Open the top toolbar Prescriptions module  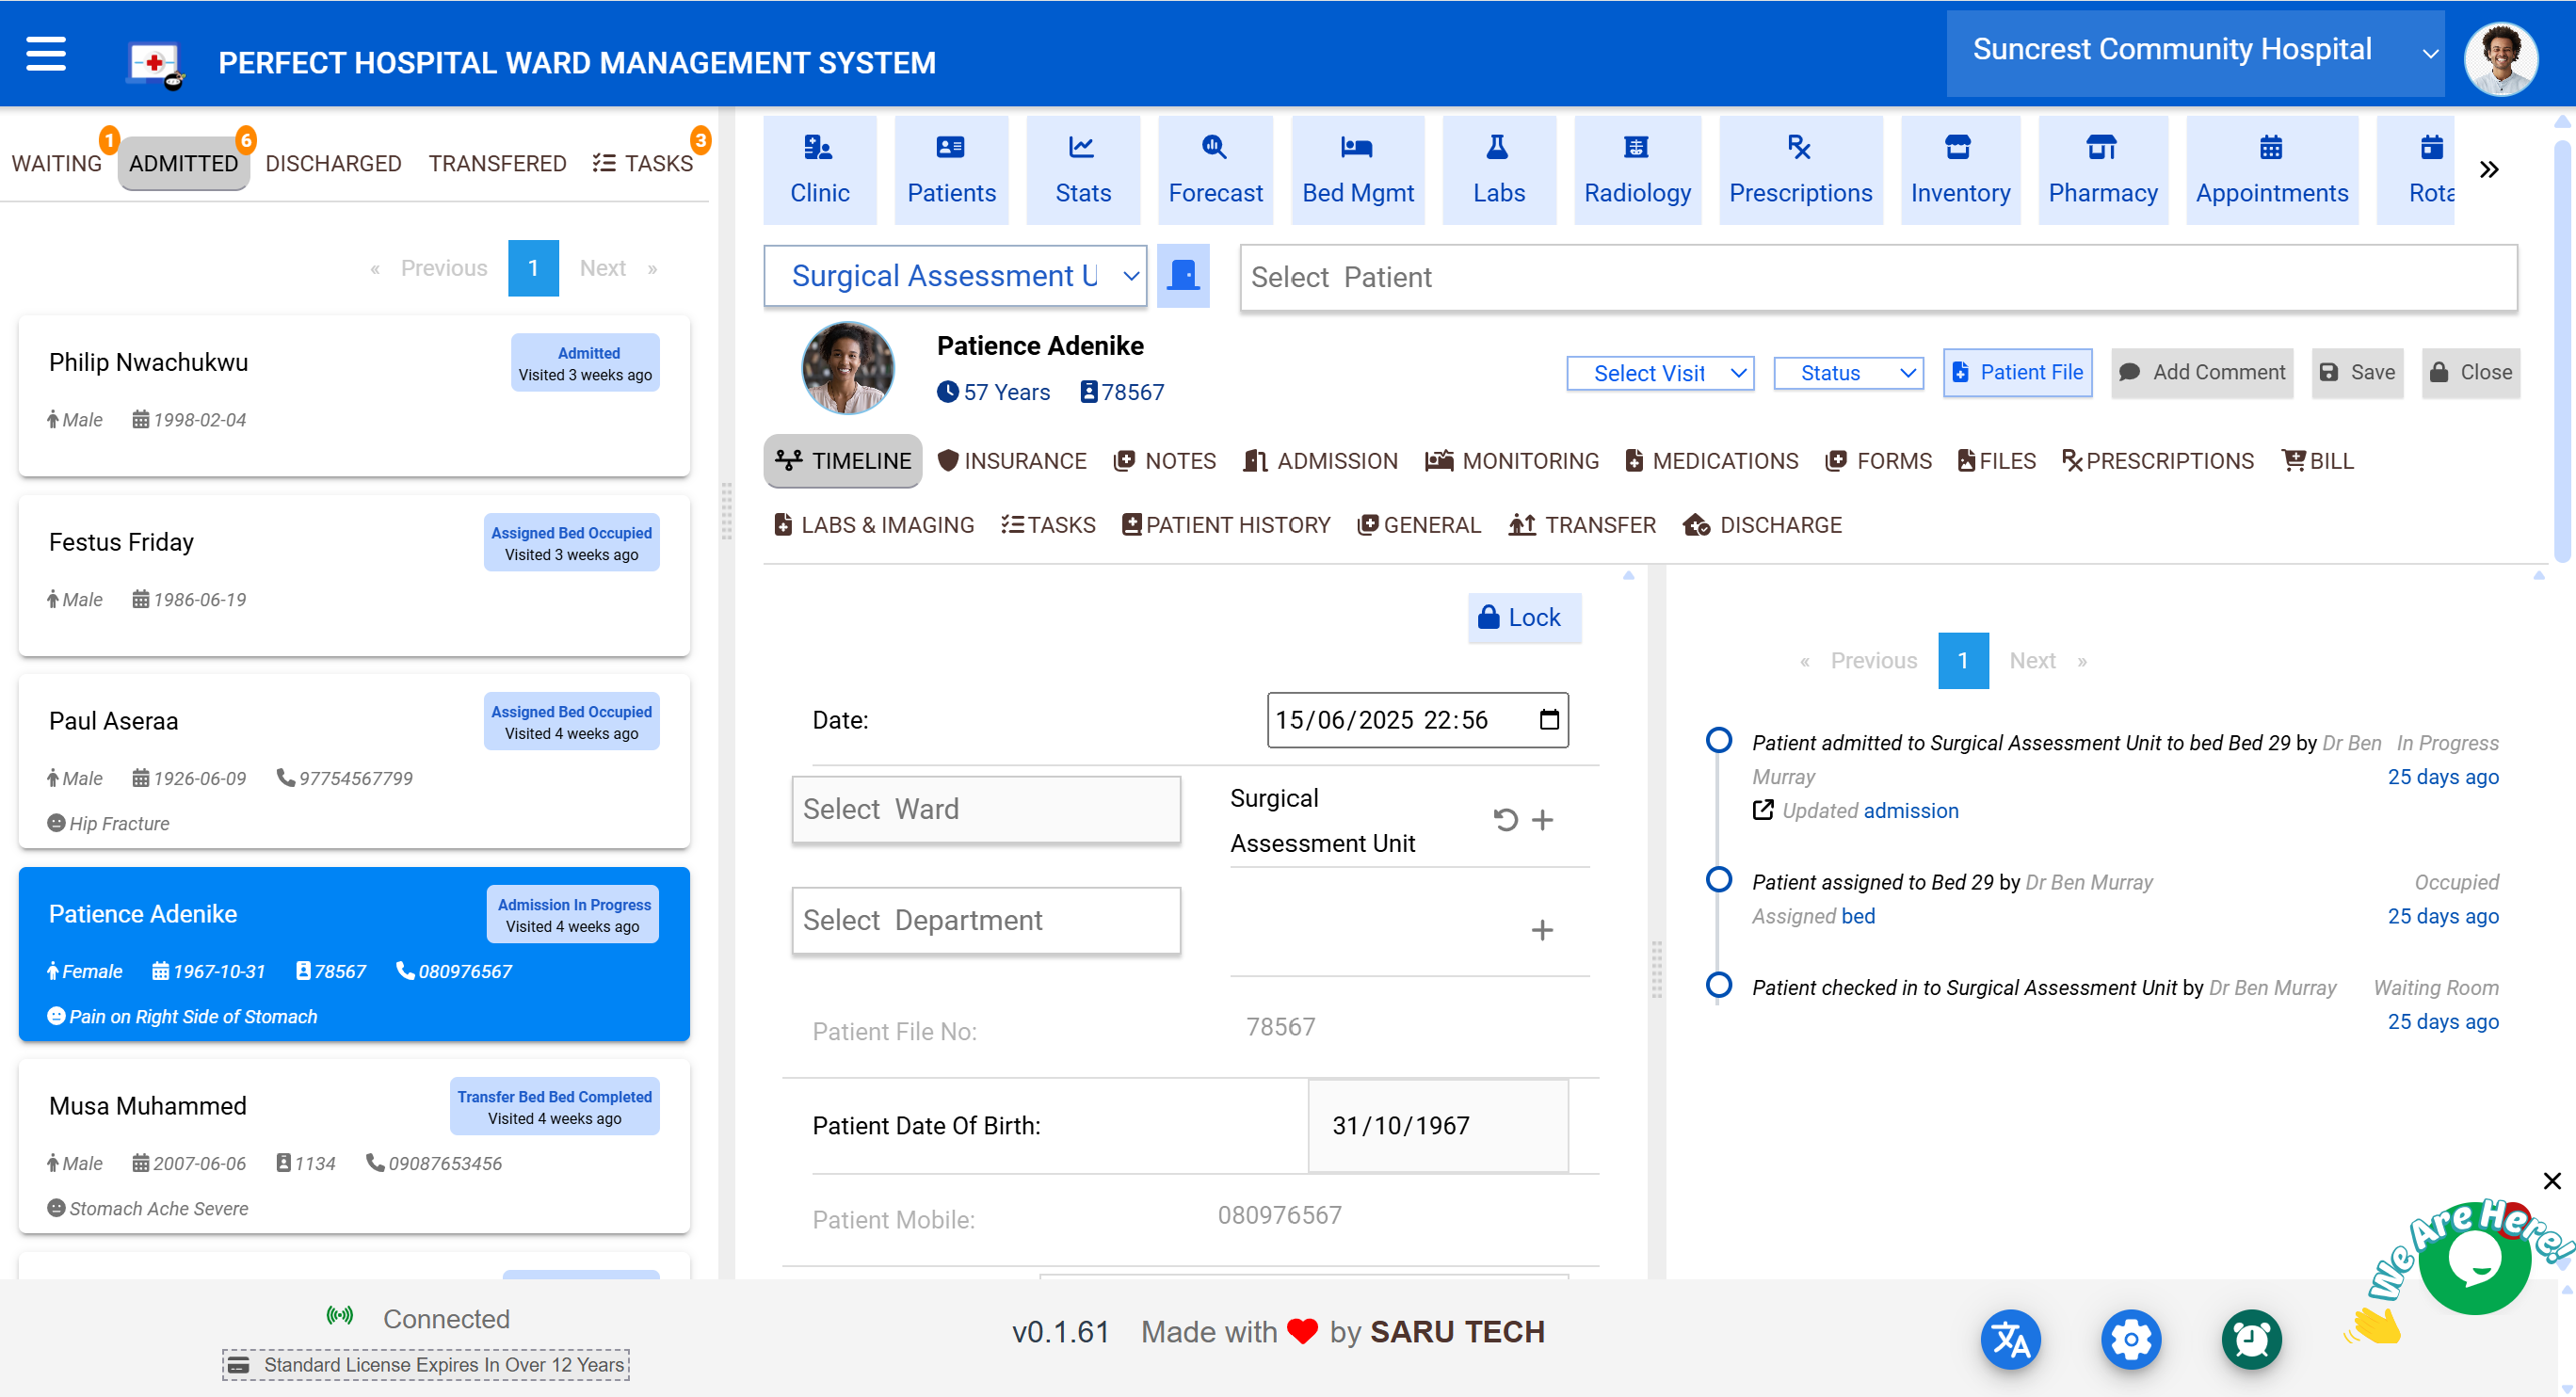pyautogui.click(x=1800, y=170)
